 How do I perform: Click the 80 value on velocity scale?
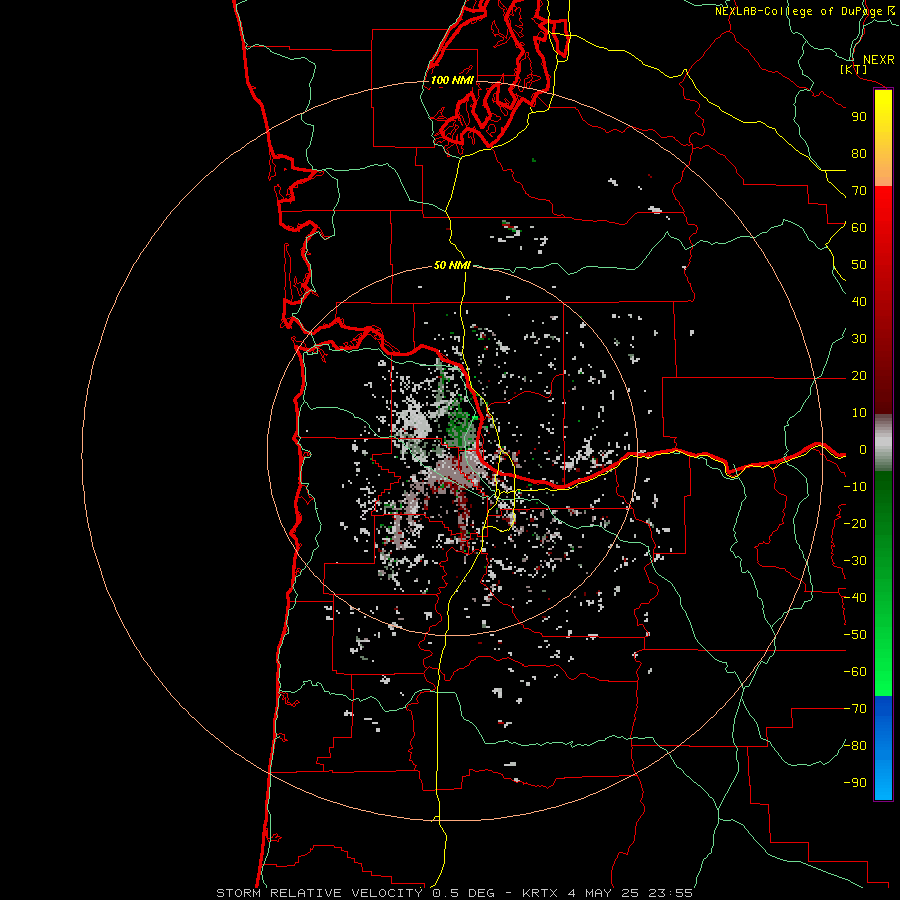[859, 154]
